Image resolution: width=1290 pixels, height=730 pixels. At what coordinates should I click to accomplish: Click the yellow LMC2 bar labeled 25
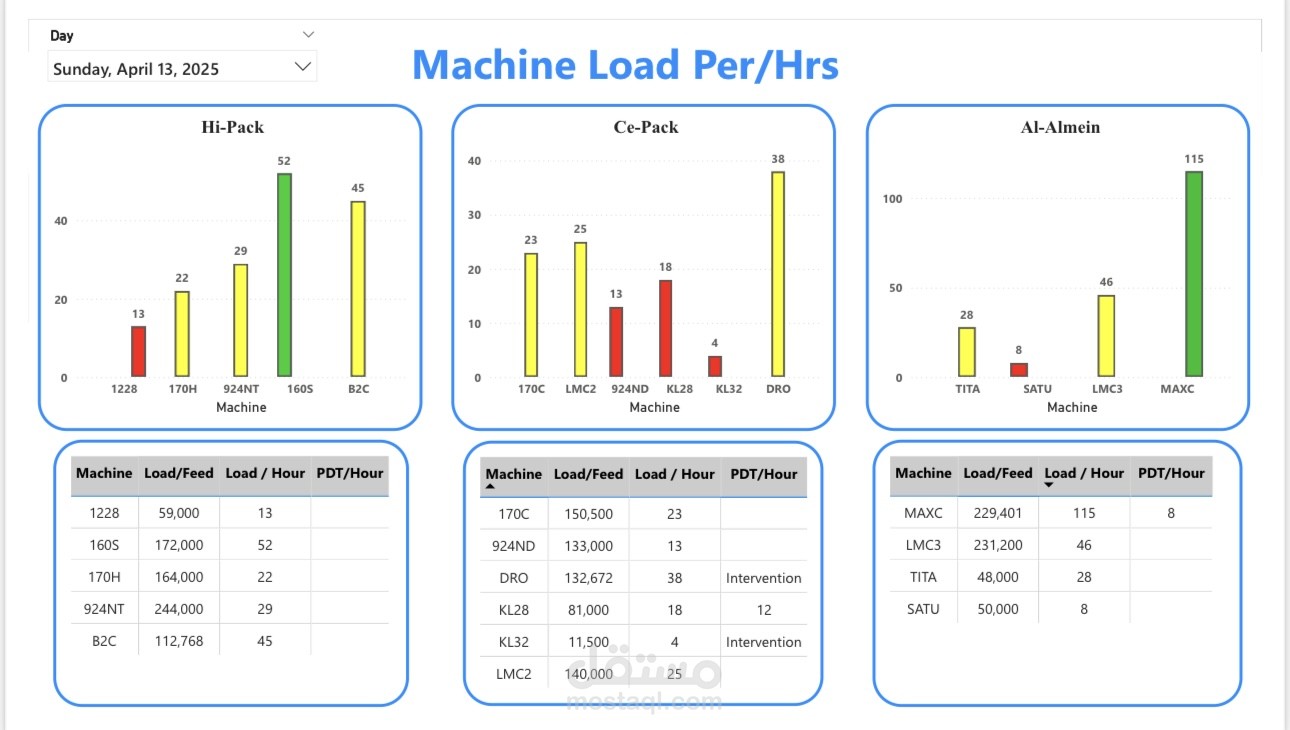tap(580, 310)
